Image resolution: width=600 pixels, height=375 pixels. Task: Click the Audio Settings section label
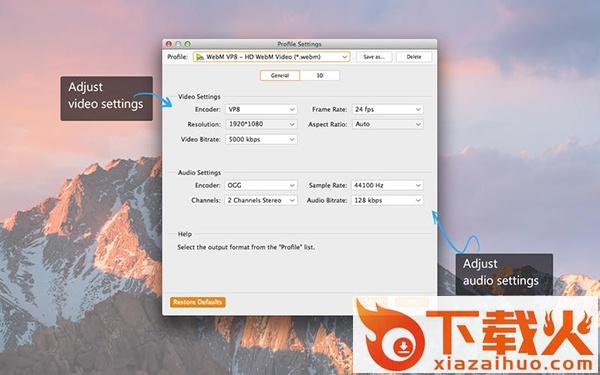point(199,173)
